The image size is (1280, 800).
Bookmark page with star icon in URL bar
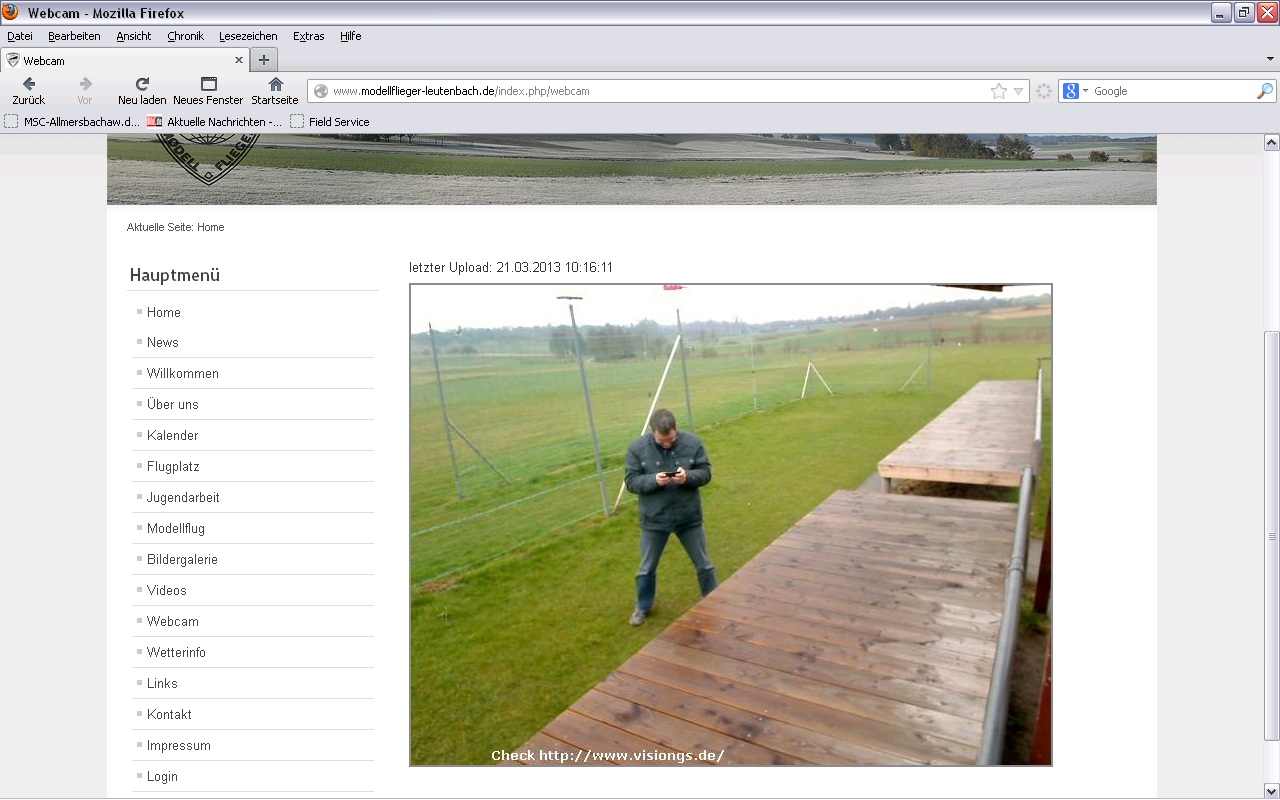point(998,91)
